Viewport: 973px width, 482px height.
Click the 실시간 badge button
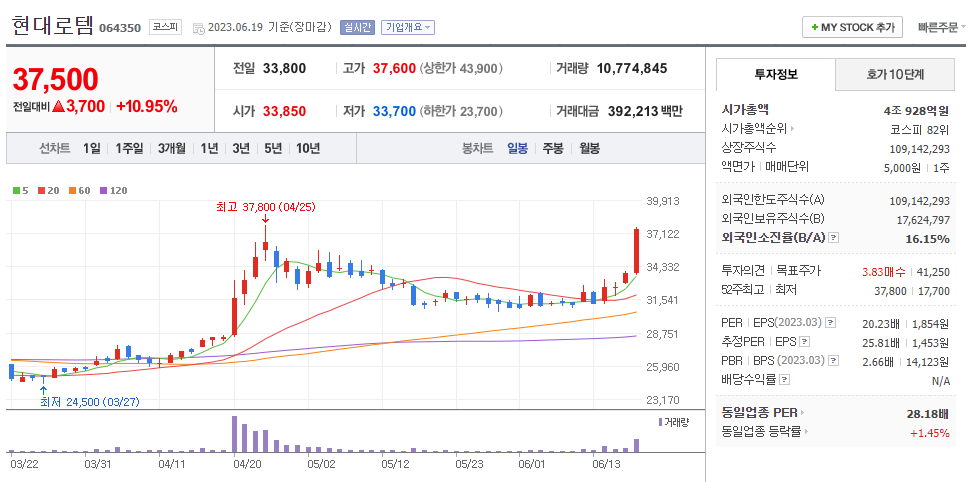tap(357, 27)
